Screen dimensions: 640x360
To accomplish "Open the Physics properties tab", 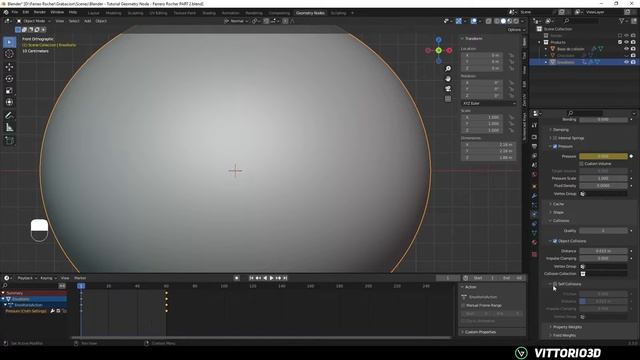I will click(534, 214).
